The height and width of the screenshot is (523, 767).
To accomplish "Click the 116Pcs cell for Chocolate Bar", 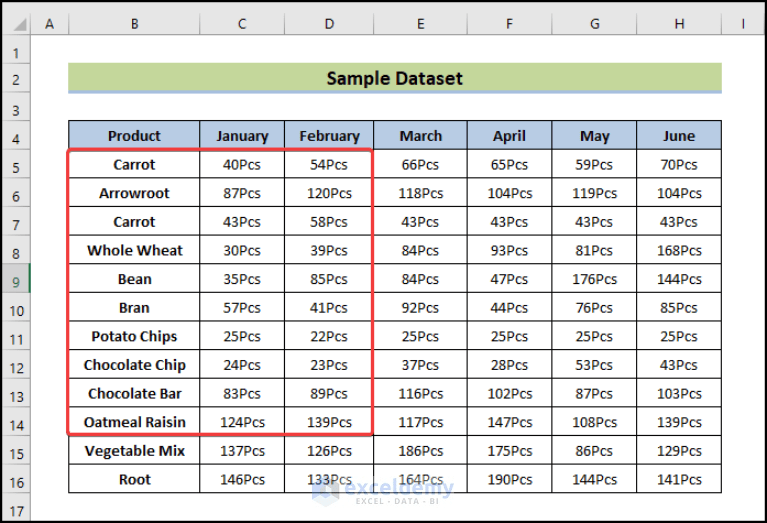I will 420,393.
